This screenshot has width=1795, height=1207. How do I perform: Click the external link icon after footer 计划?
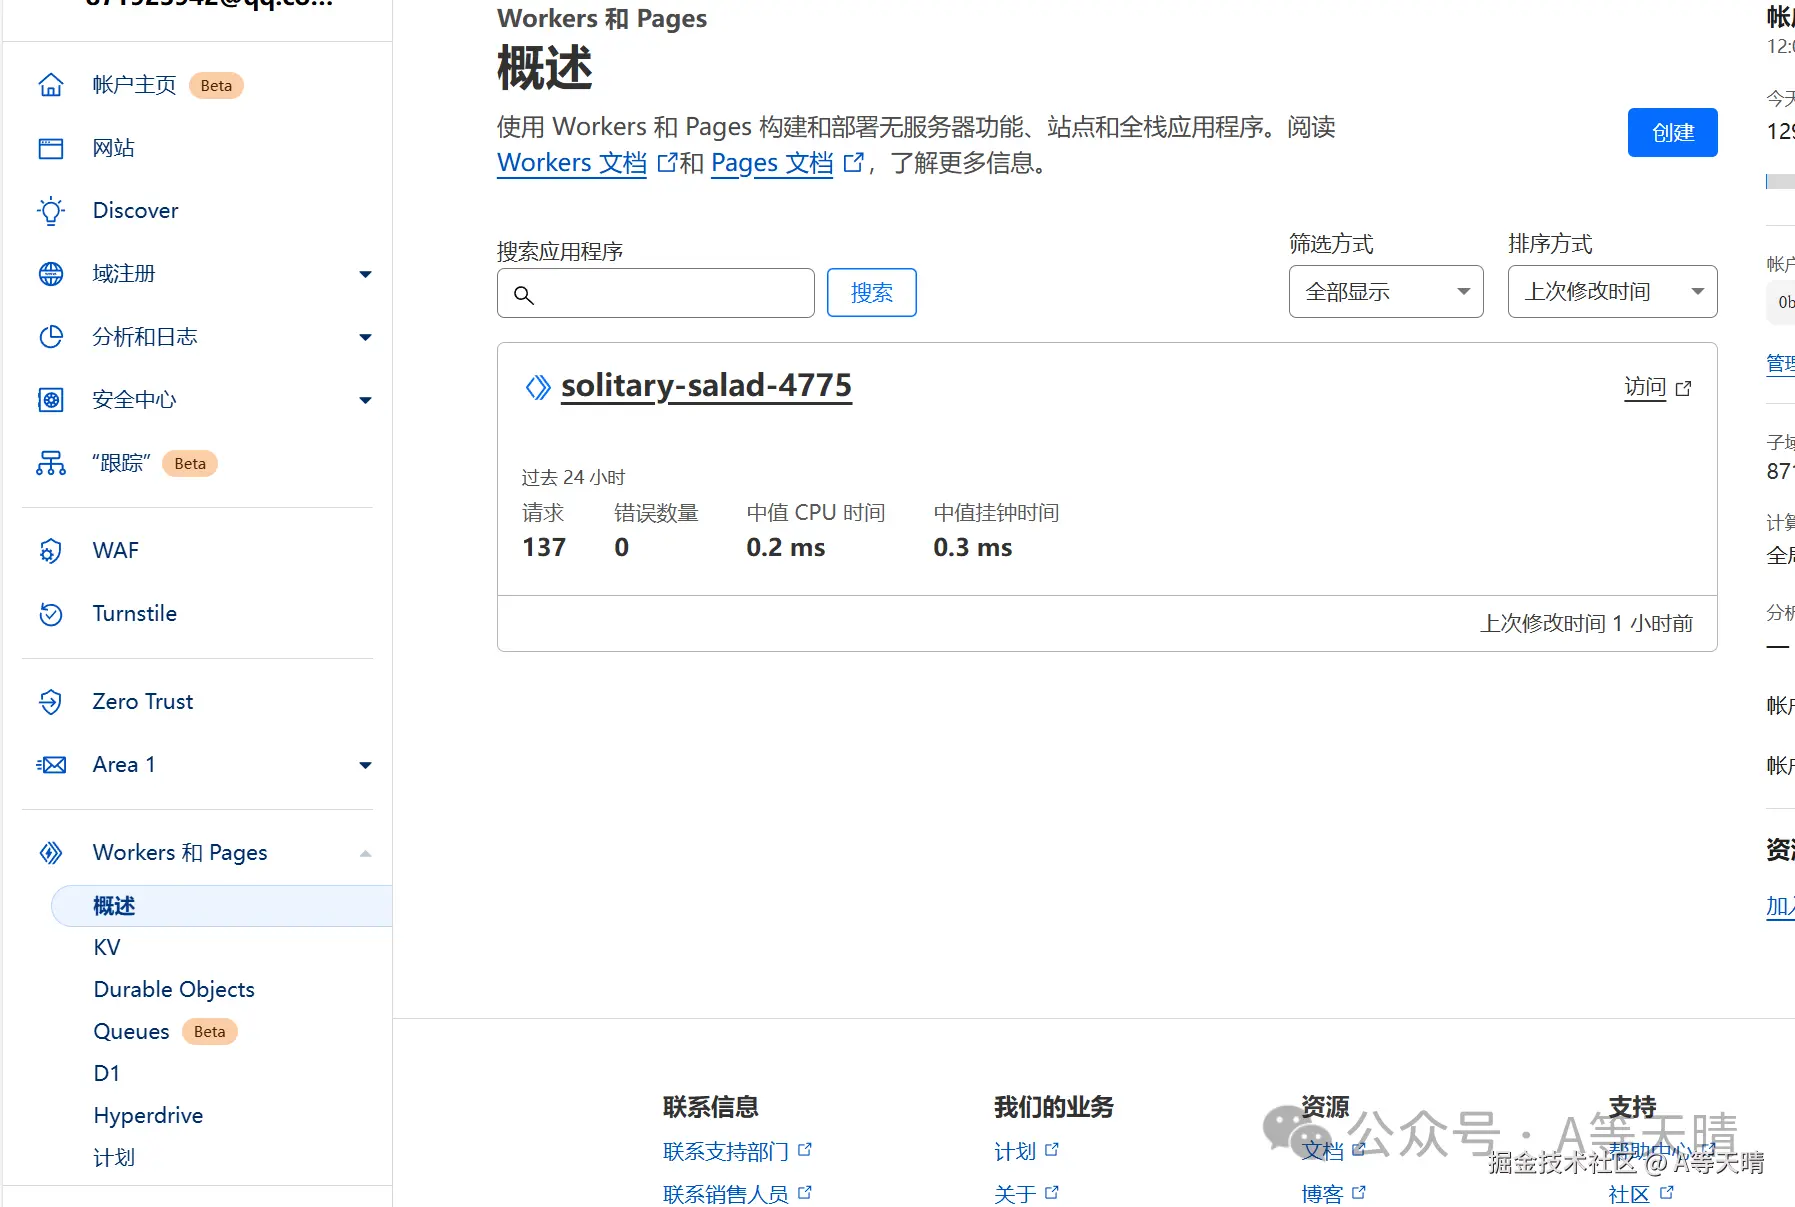click(1052, 1150)
